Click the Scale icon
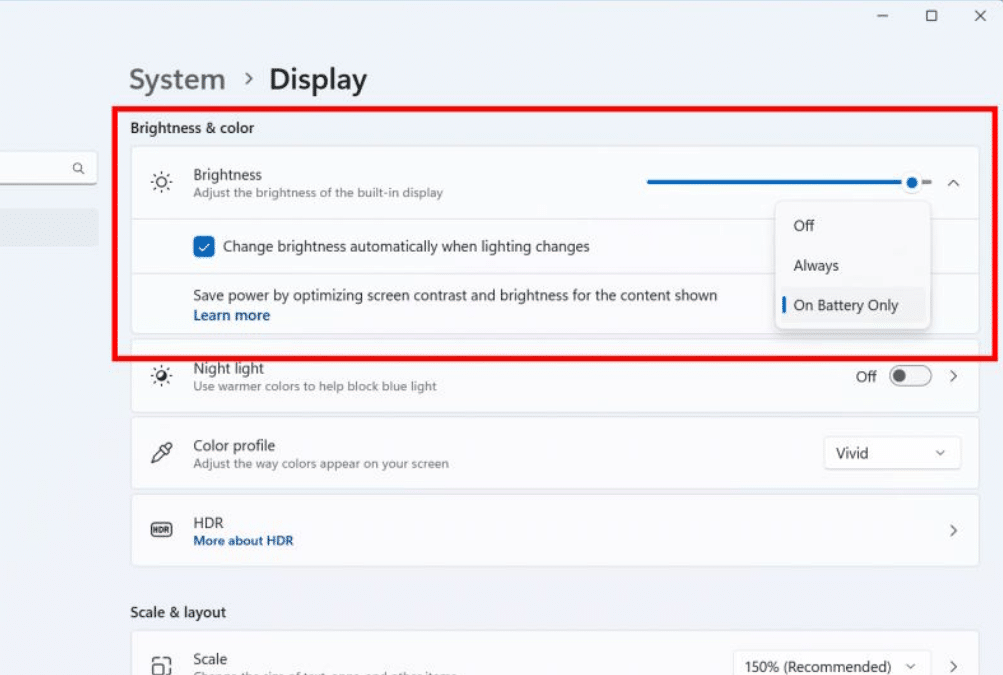 (161, 665)
